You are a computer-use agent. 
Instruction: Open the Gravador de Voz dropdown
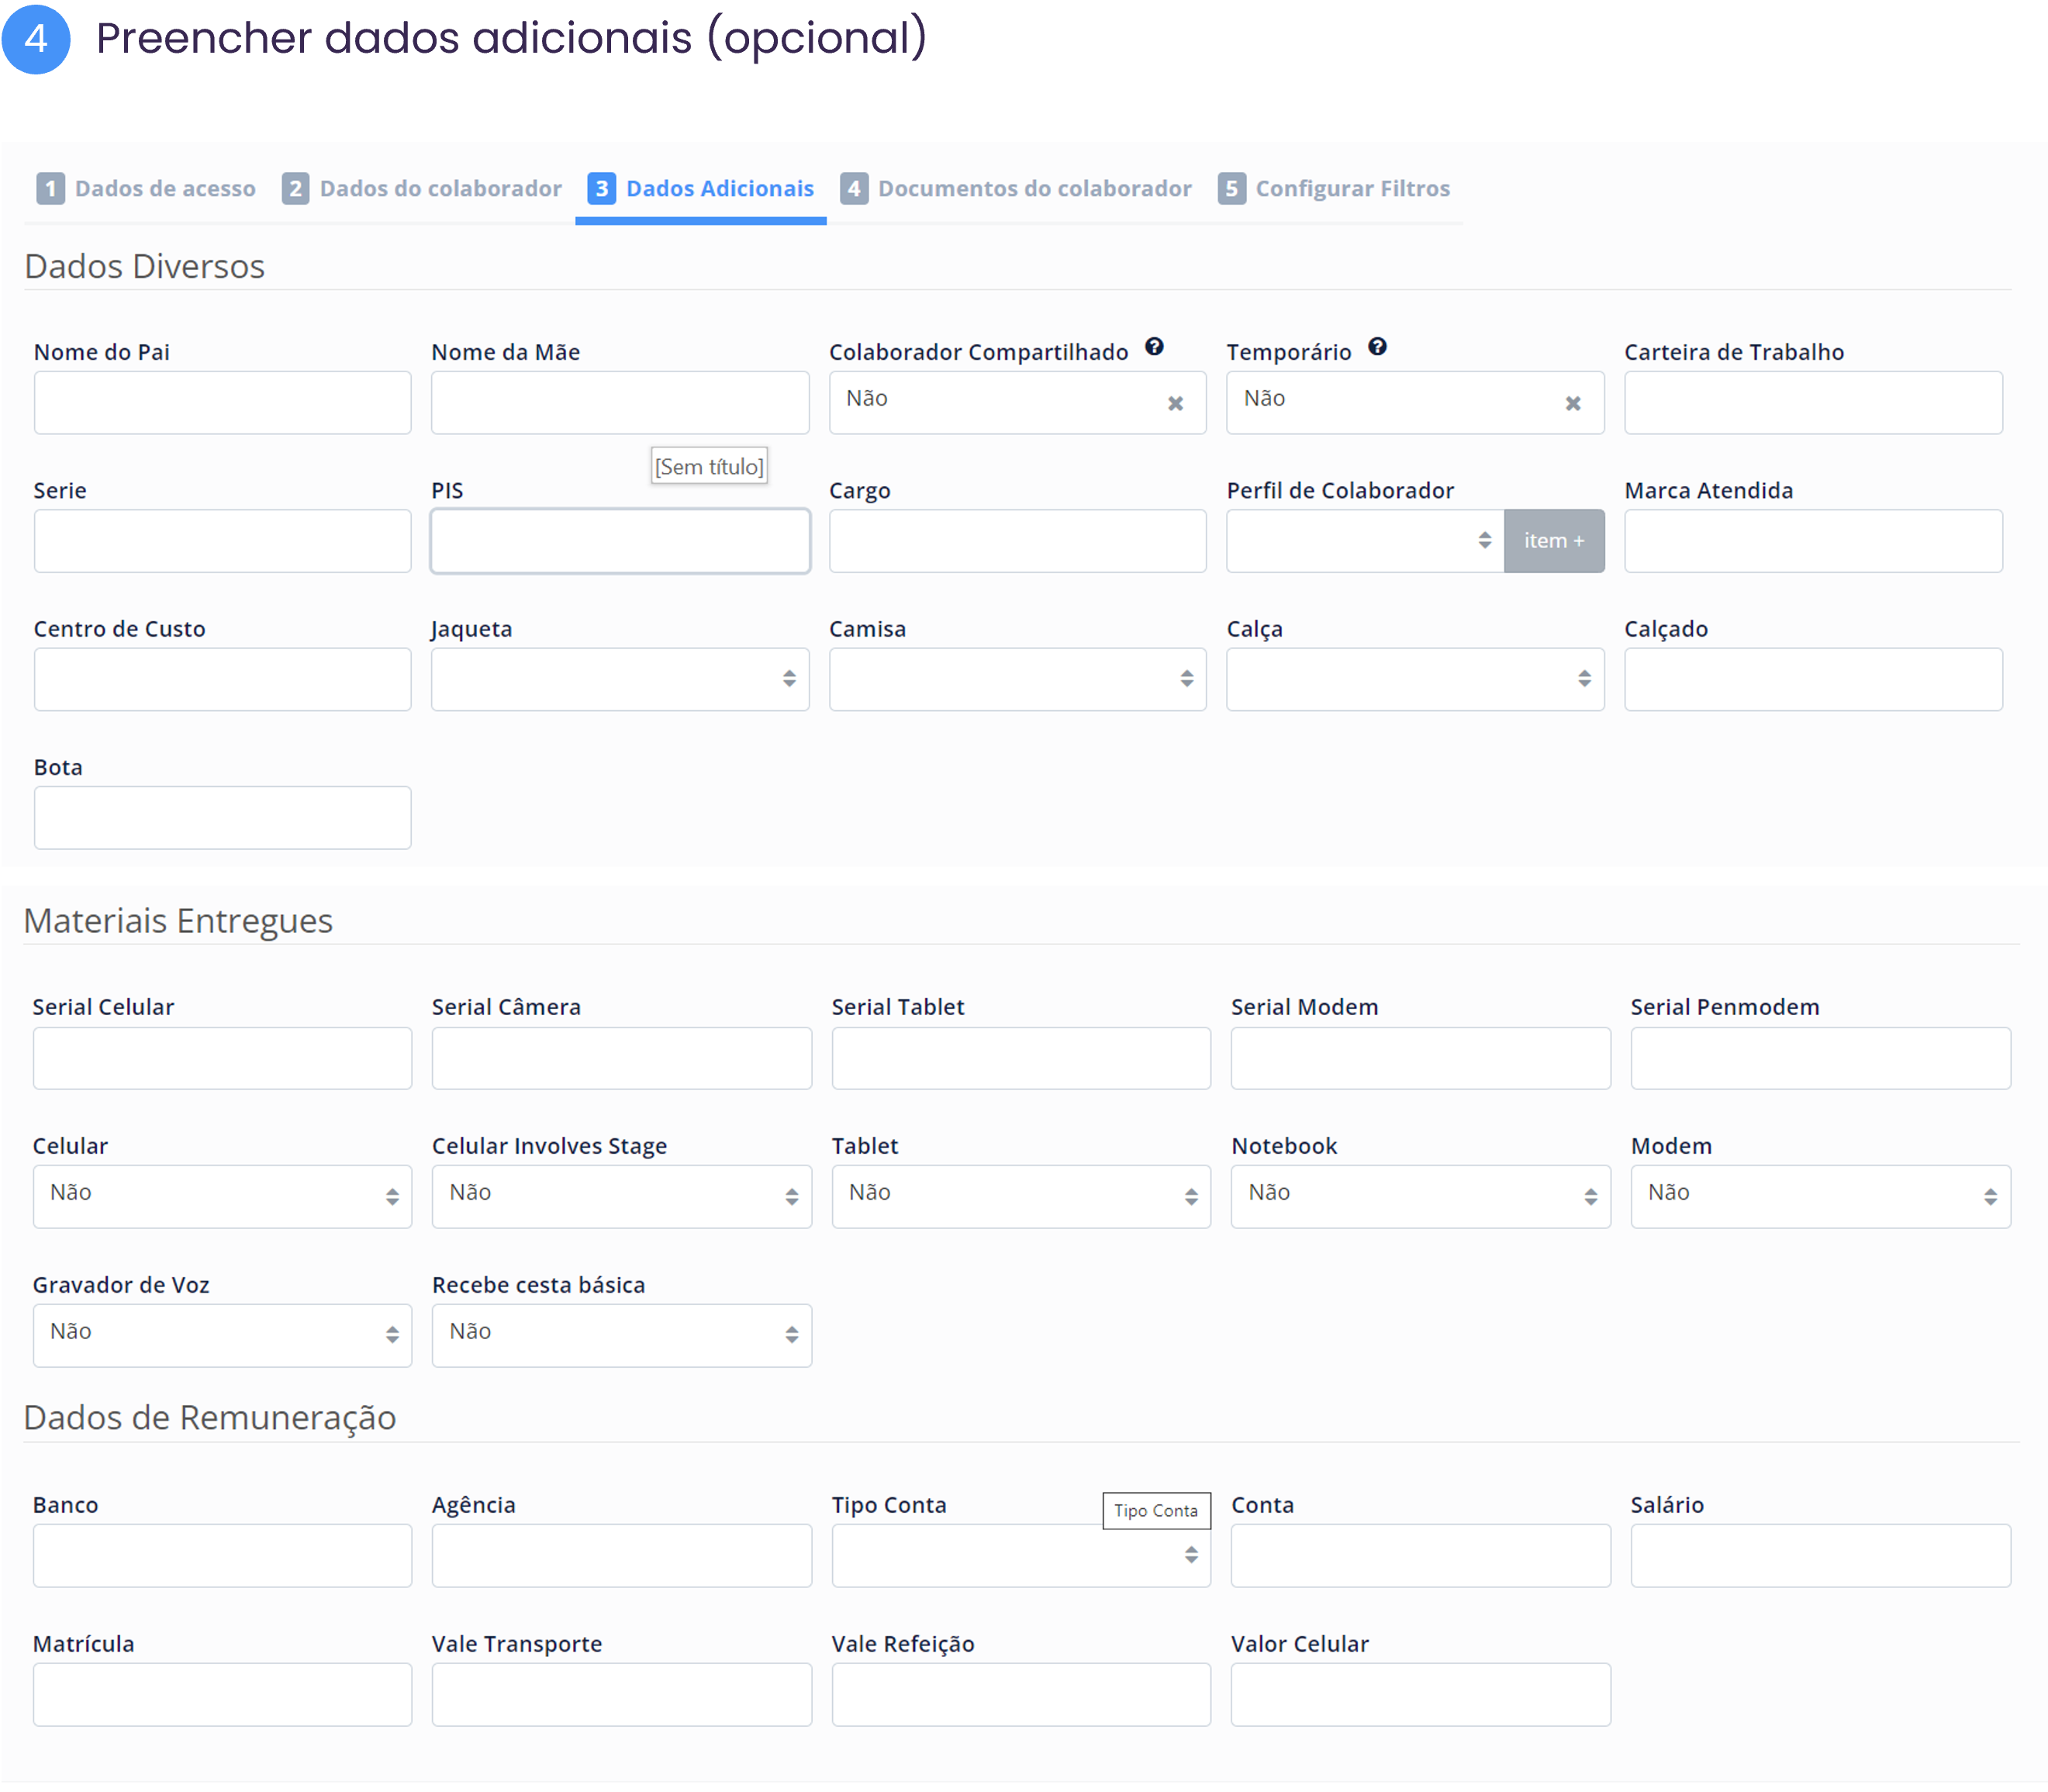[222, 1335]
